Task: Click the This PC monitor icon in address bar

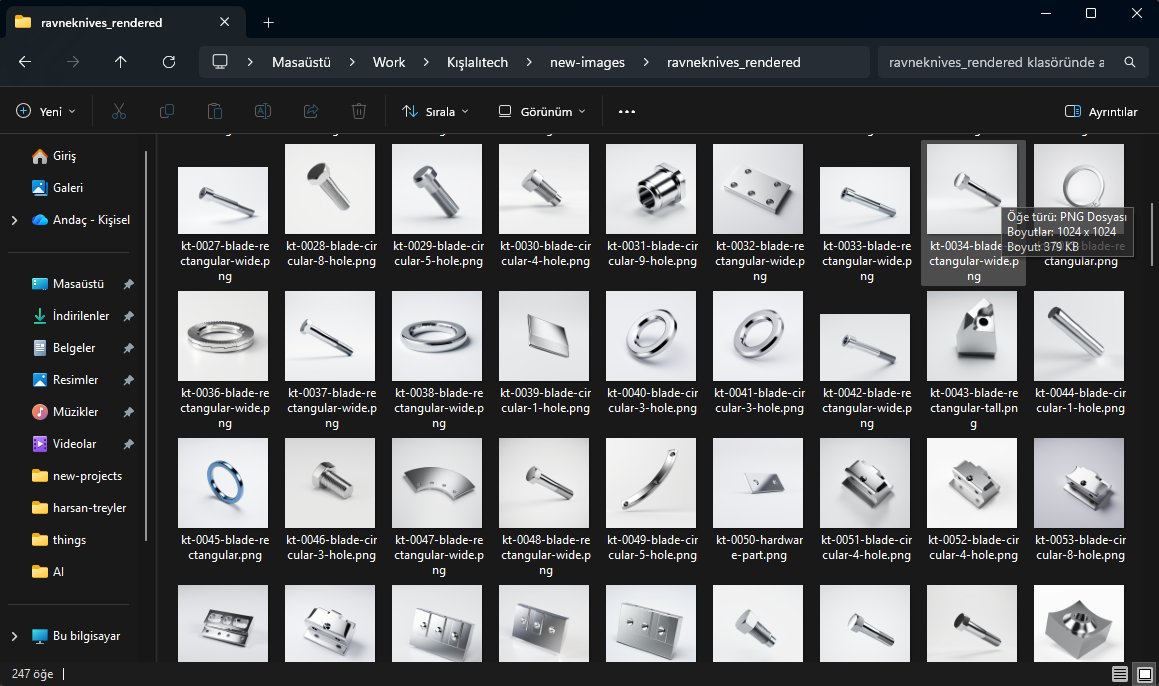Action: [220, 61]
